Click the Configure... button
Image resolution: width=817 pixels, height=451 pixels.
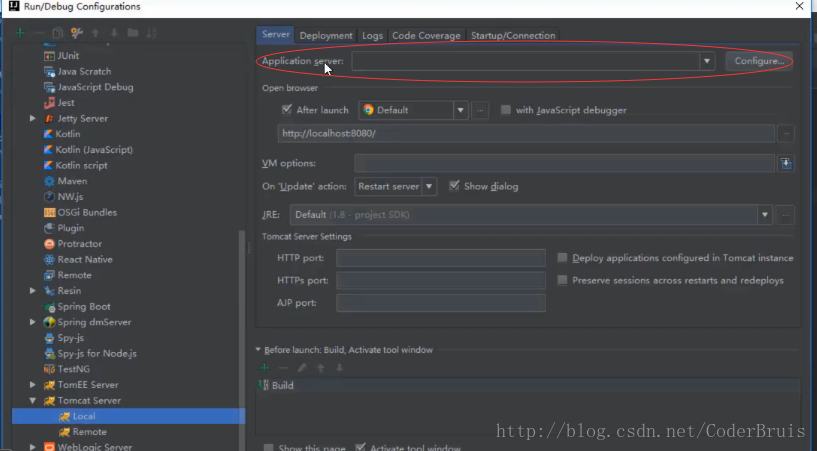coord(759,61)
